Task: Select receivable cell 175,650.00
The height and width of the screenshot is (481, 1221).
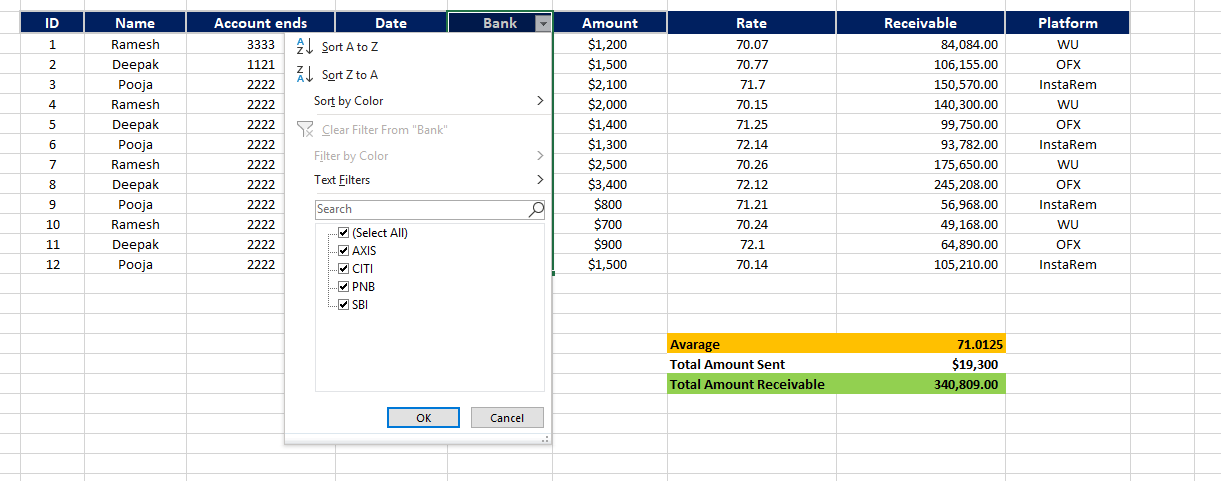Action: pyautogui.click(x=921, y=164)
